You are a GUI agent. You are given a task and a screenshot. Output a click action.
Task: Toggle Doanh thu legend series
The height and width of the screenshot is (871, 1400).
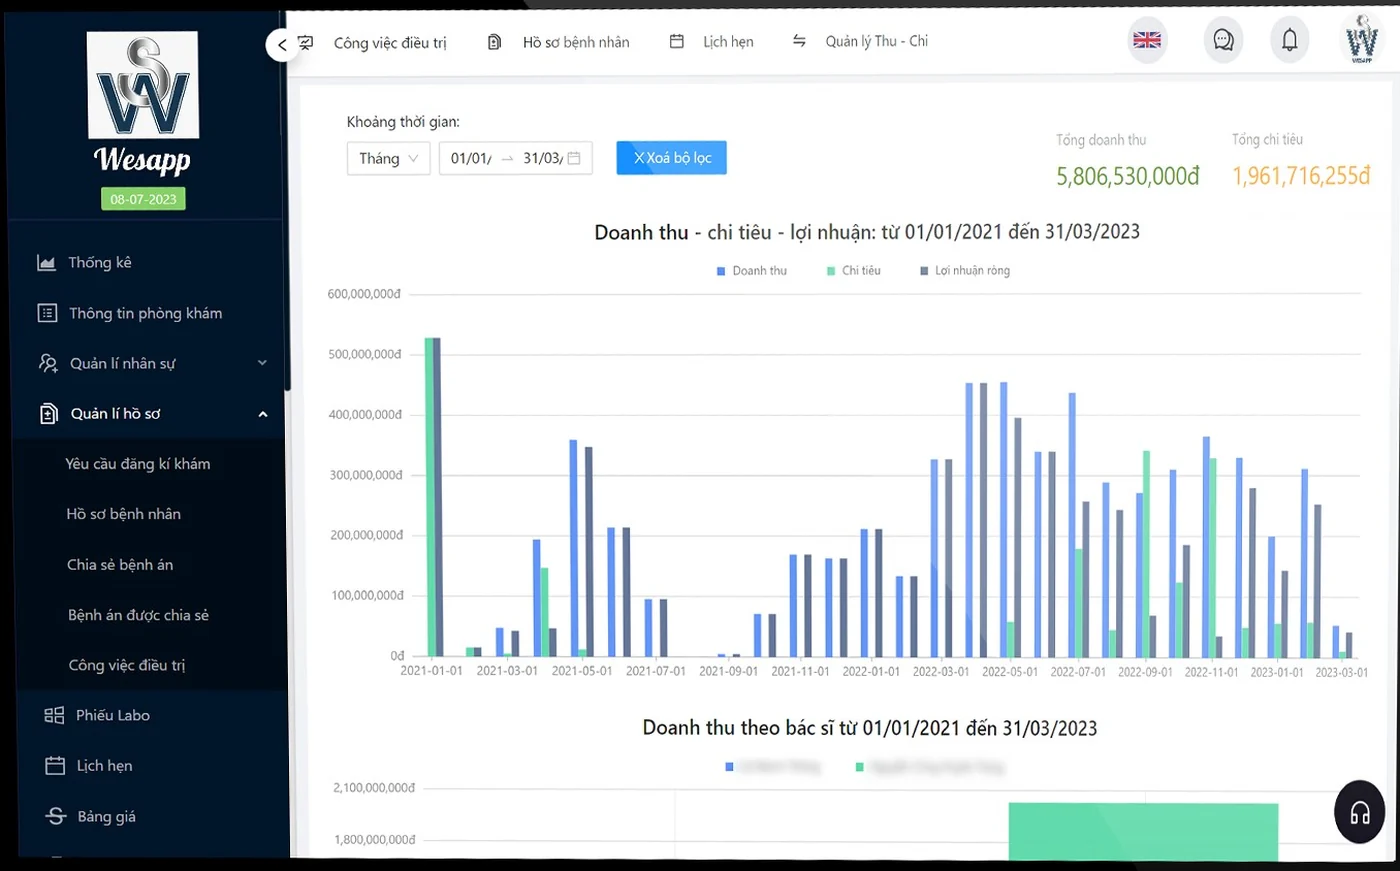coord(751,271)
